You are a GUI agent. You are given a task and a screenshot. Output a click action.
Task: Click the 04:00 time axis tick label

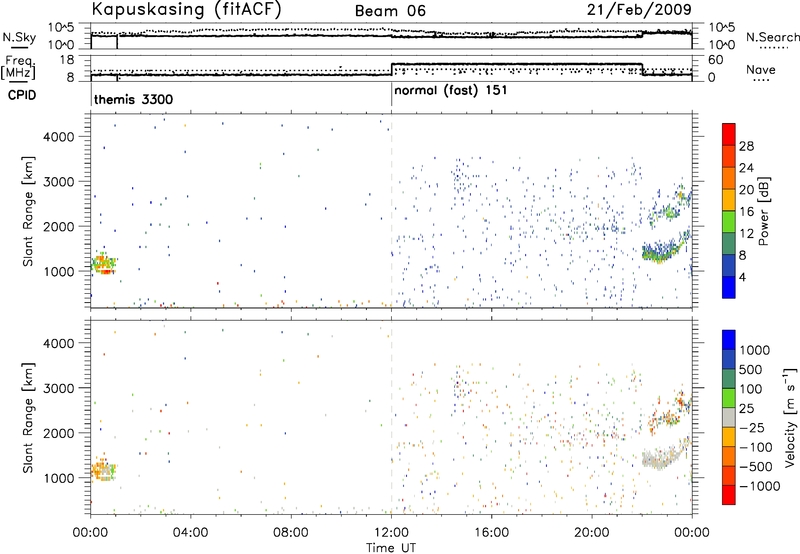coord(191,533)
